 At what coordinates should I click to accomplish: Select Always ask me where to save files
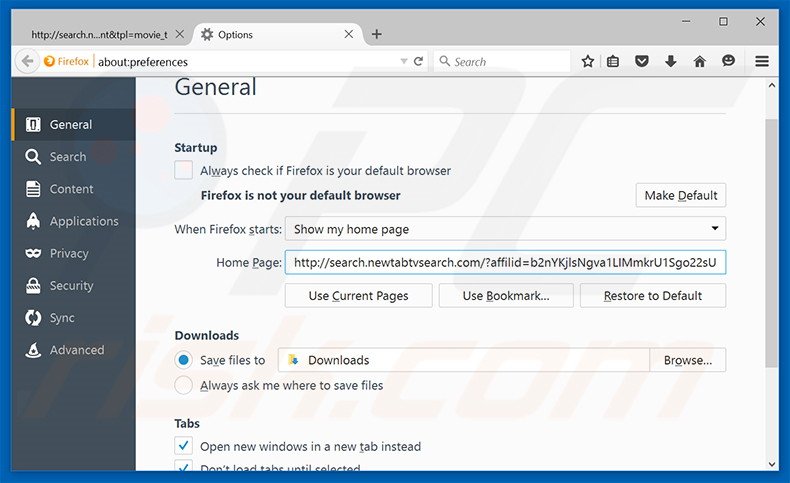point(183,385)
